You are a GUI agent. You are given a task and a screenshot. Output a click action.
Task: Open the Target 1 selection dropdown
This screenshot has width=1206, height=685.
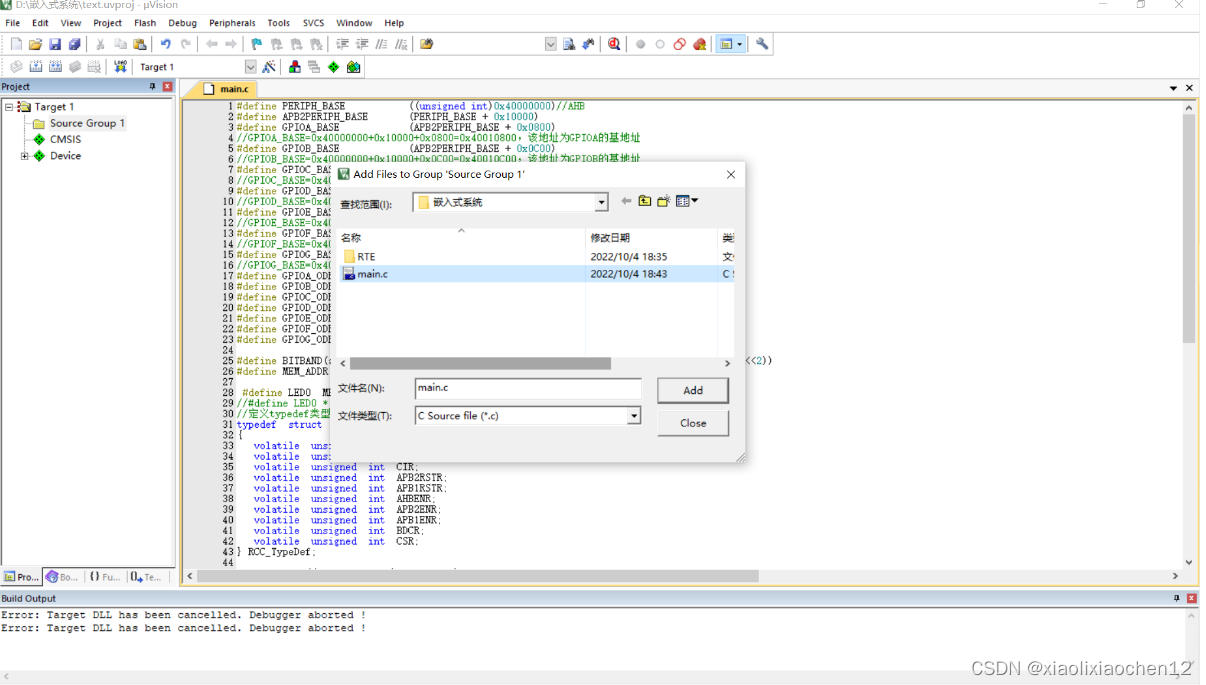point(250,67)
